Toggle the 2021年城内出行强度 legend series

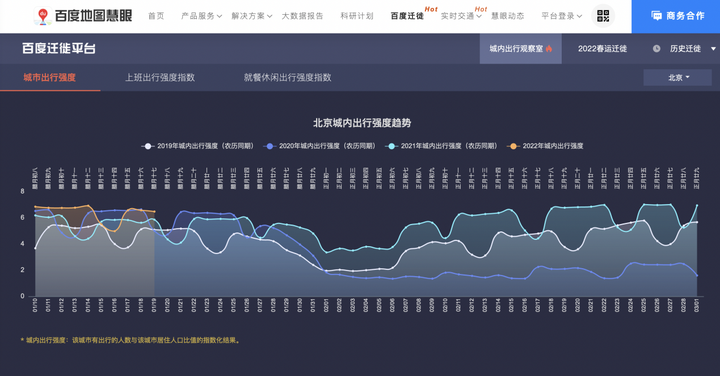[441, 146]
